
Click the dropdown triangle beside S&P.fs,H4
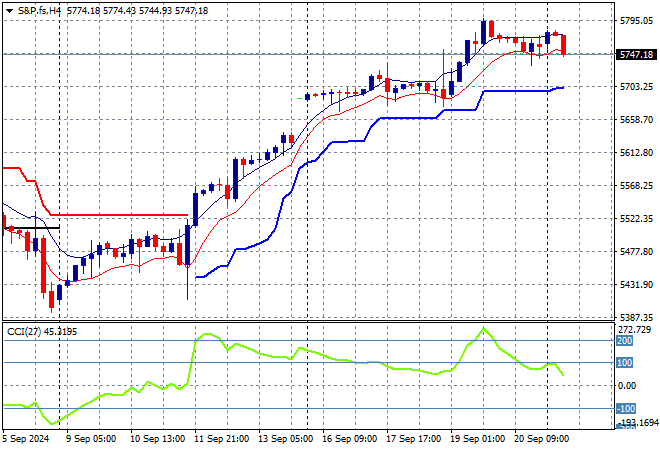(x=10, y=9)
